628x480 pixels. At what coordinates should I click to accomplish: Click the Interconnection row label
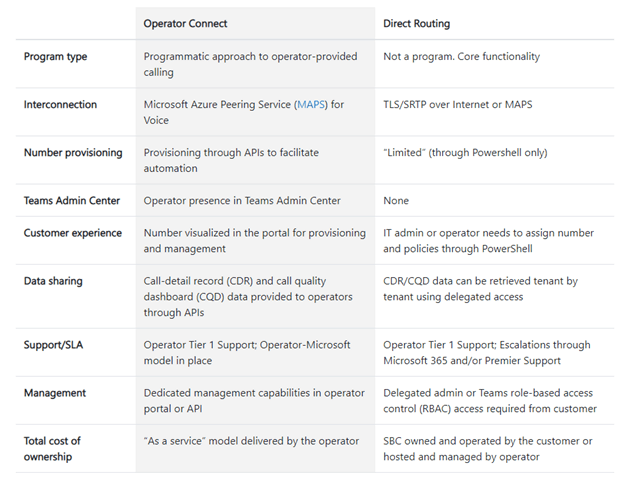[60, 105]
